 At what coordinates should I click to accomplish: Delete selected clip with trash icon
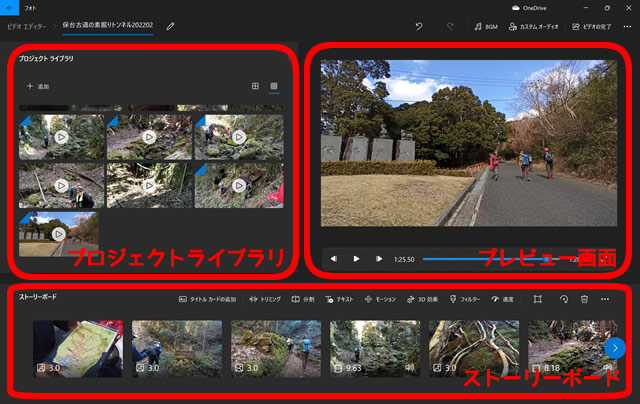point(584,299)
